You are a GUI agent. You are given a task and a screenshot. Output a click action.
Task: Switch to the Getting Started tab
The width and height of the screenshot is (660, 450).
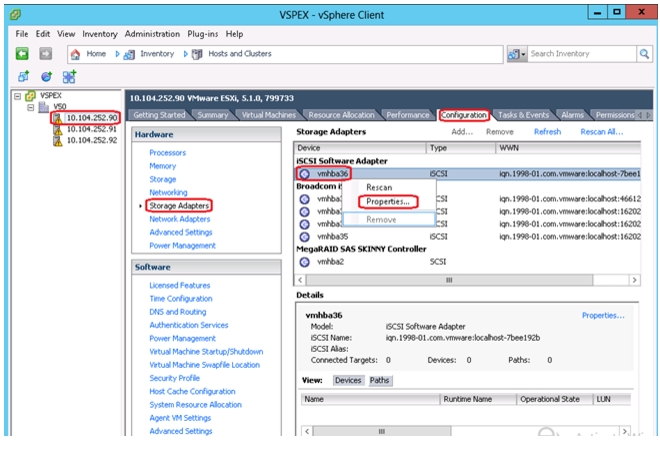pyautogui.click(x=159, y=115)
